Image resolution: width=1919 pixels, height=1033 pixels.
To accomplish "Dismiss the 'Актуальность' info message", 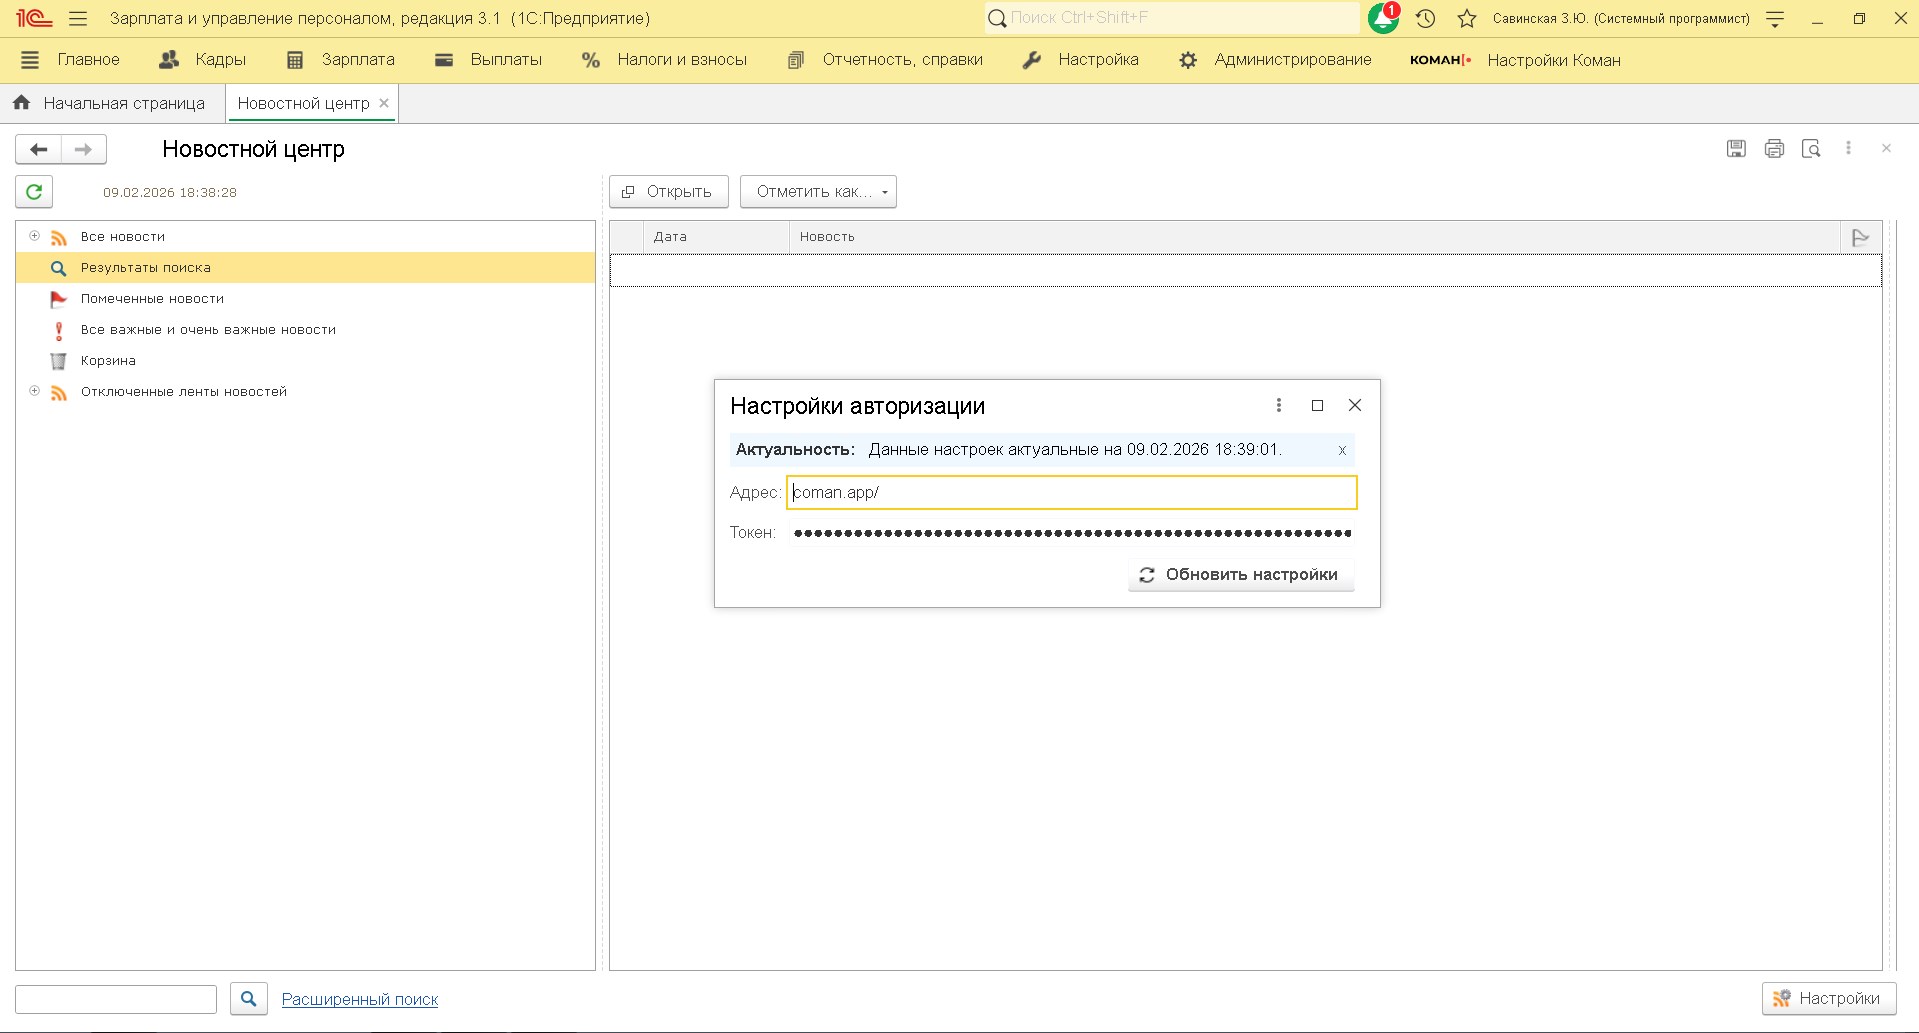I will point(1342,450).
